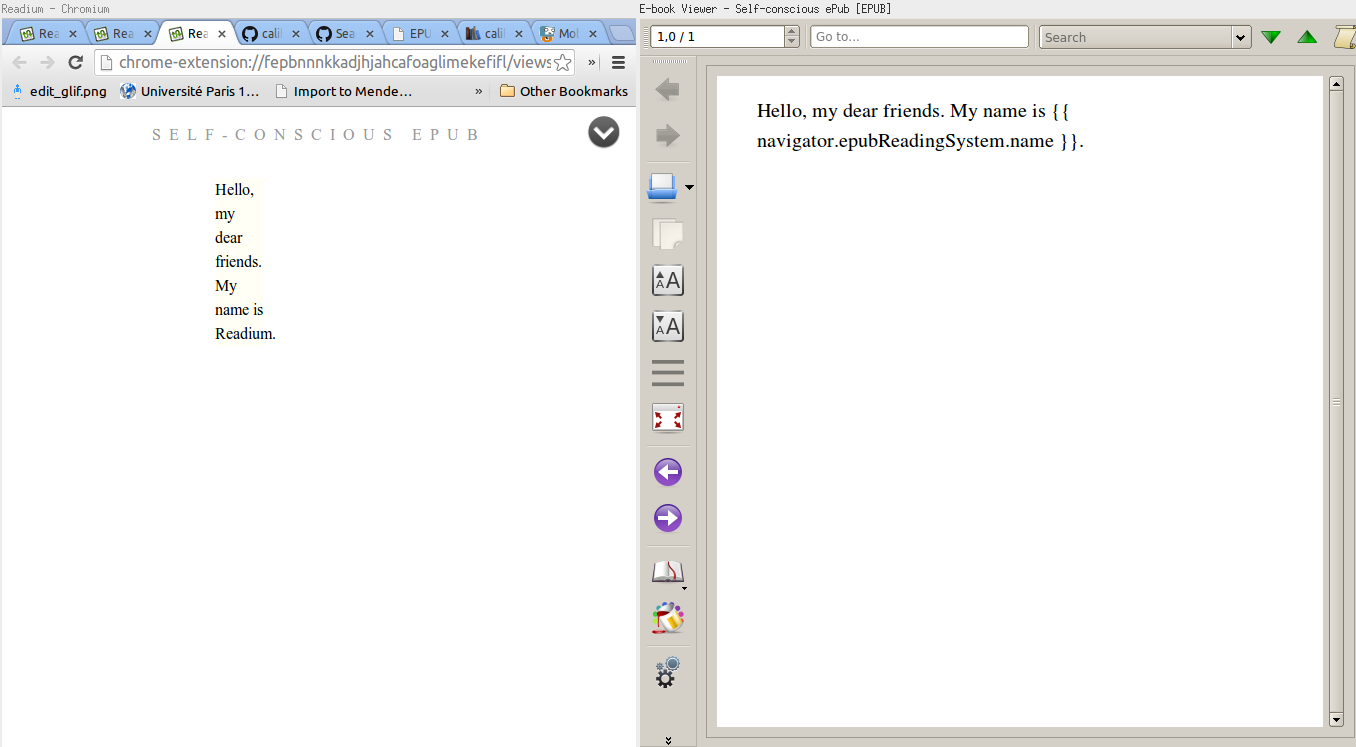This screenshot has width=1356, height=747.
Task: Switch to the calibre books icon tab
Action: pyautogui.click(x=493, y=33)
